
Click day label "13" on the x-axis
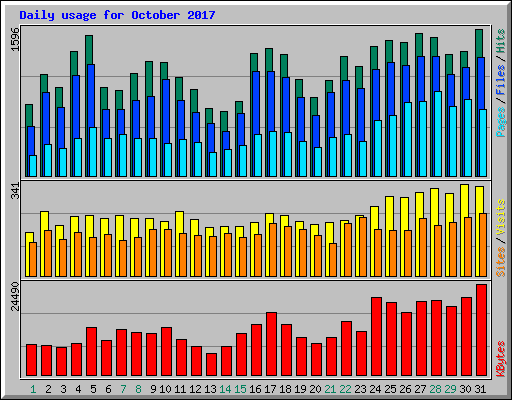210,389
